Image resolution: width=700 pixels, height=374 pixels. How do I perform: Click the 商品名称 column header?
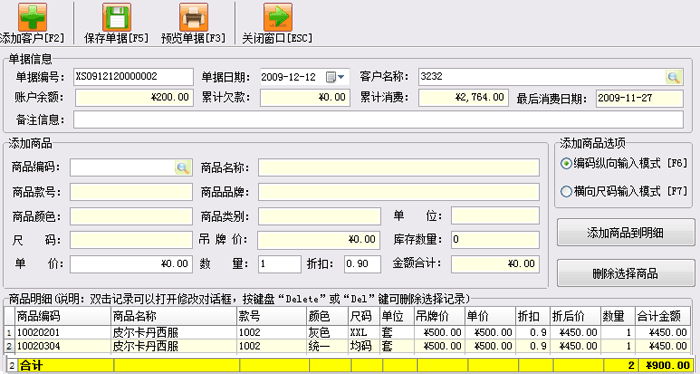tap(173, 316)
